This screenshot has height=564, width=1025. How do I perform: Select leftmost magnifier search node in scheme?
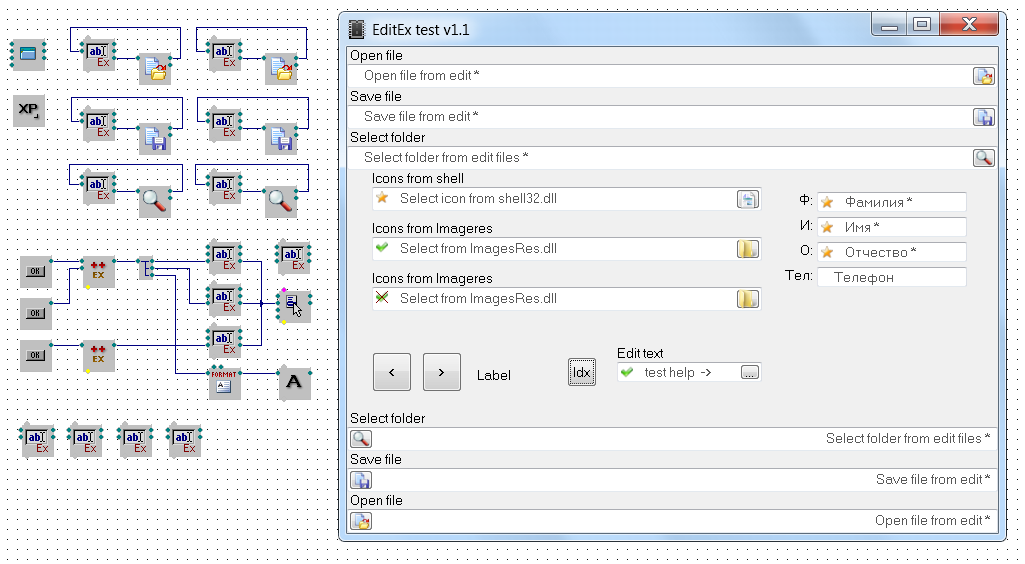click(x=154, y=201)
